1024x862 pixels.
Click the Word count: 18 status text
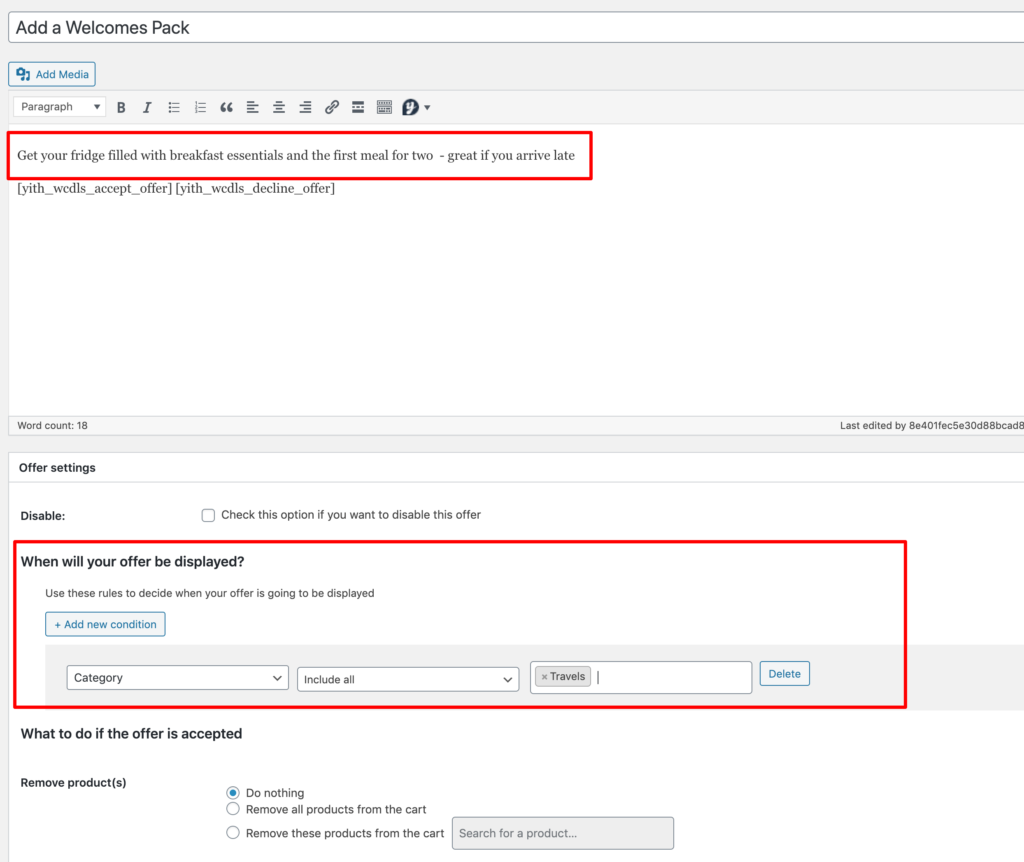tap(52, 426)
